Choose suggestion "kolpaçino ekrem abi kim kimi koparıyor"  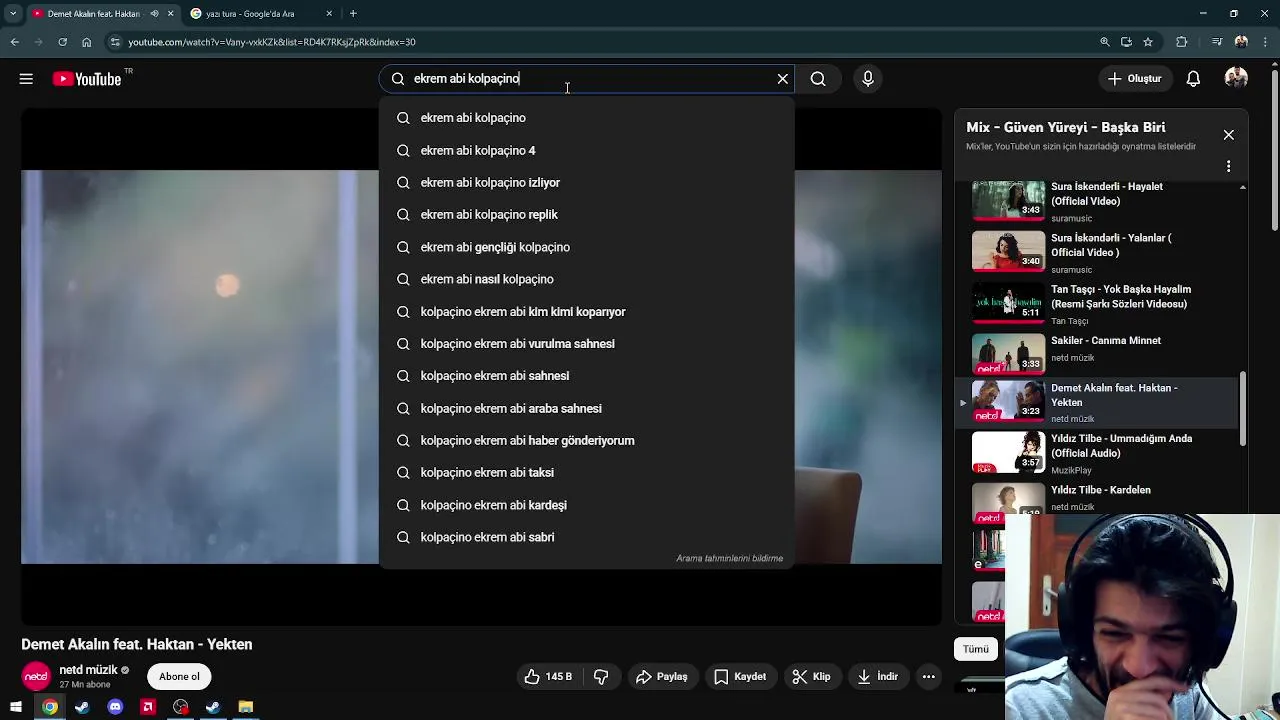click(587, 312)
